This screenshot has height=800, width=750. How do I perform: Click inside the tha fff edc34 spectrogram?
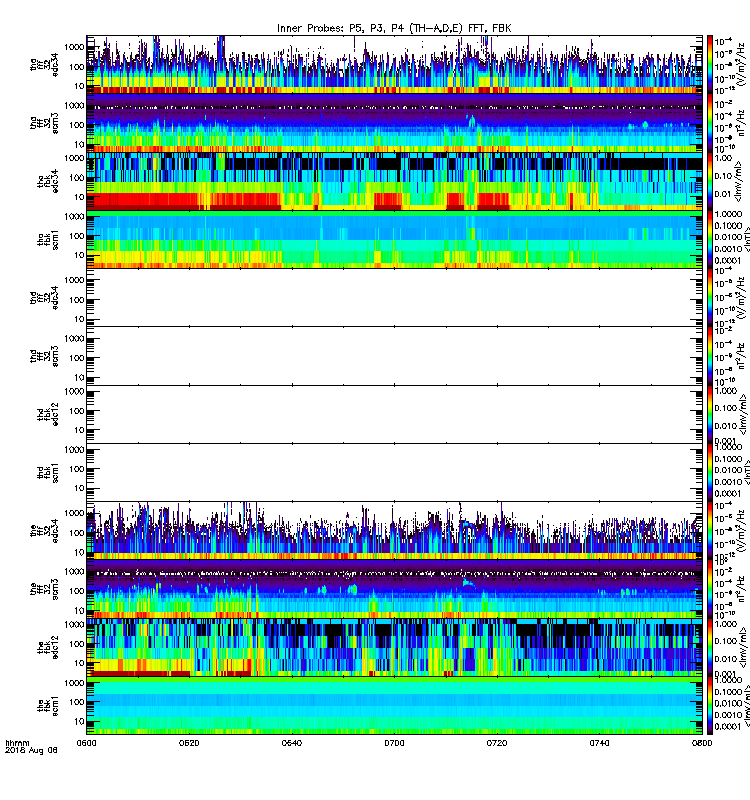coord(394,65)
